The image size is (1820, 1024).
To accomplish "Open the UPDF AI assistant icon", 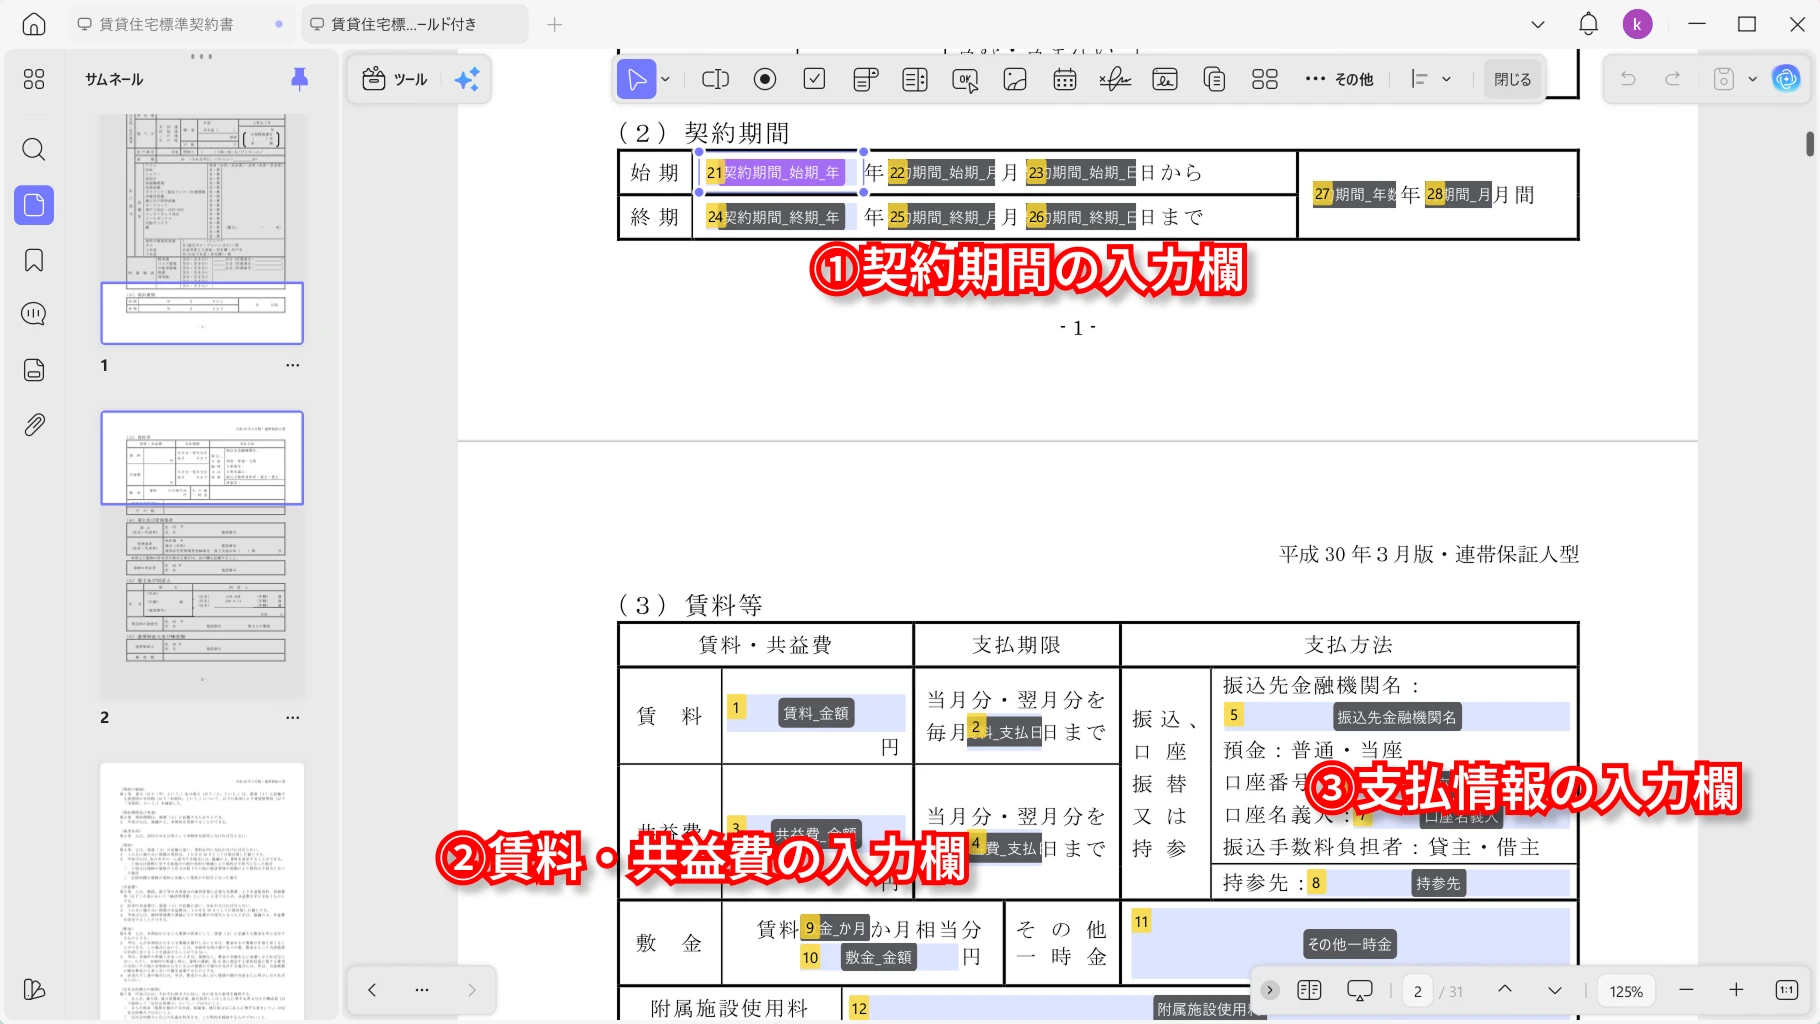I will 1786,79.
